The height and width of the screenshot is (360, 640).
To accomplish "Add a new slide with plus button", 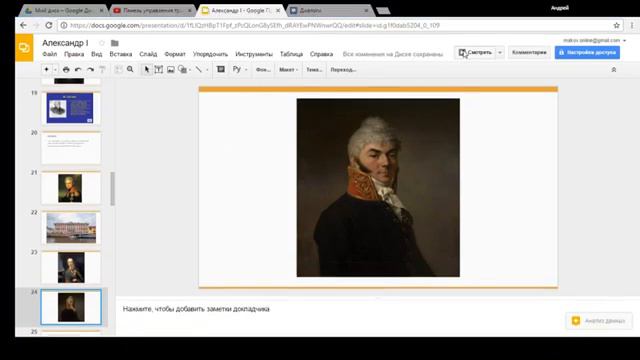I will [47, 69].
